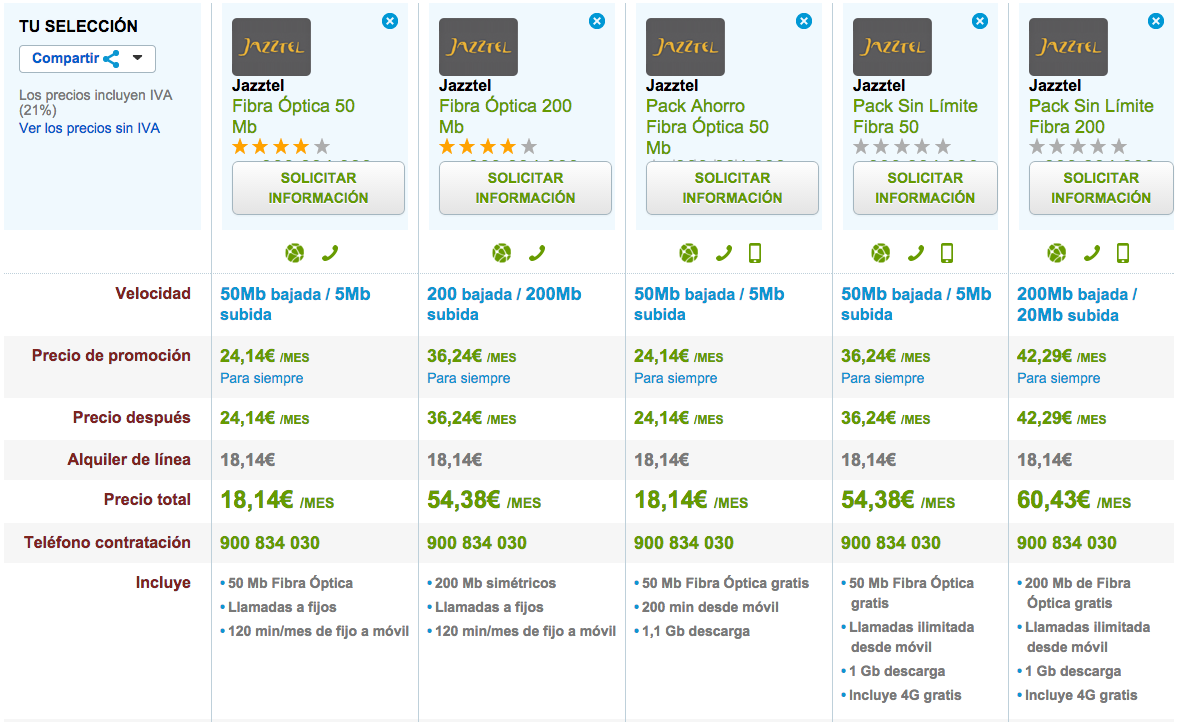Click phone icon under Fibra Óptica 200 Mb
Screen dimensions: 1180x722
tap(537, 254)
